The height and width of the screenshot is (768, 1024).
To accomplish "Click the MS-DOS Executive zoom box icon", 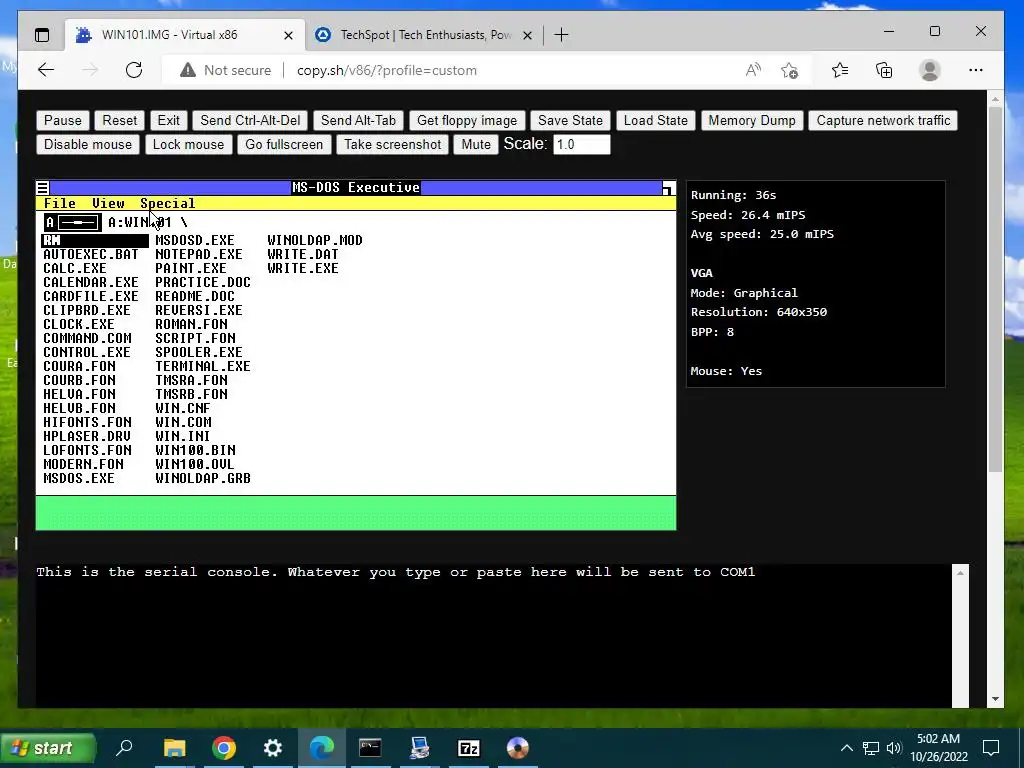I will [x=669, y=188].
